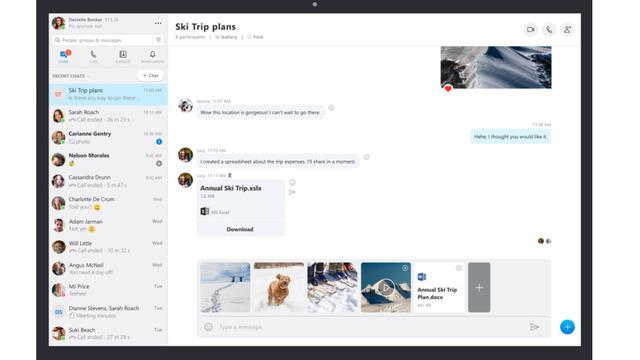Send the message with the send arrow
The width and height of the screenshot is (640, 360).
pyautogui.click(x=534, y=327)
